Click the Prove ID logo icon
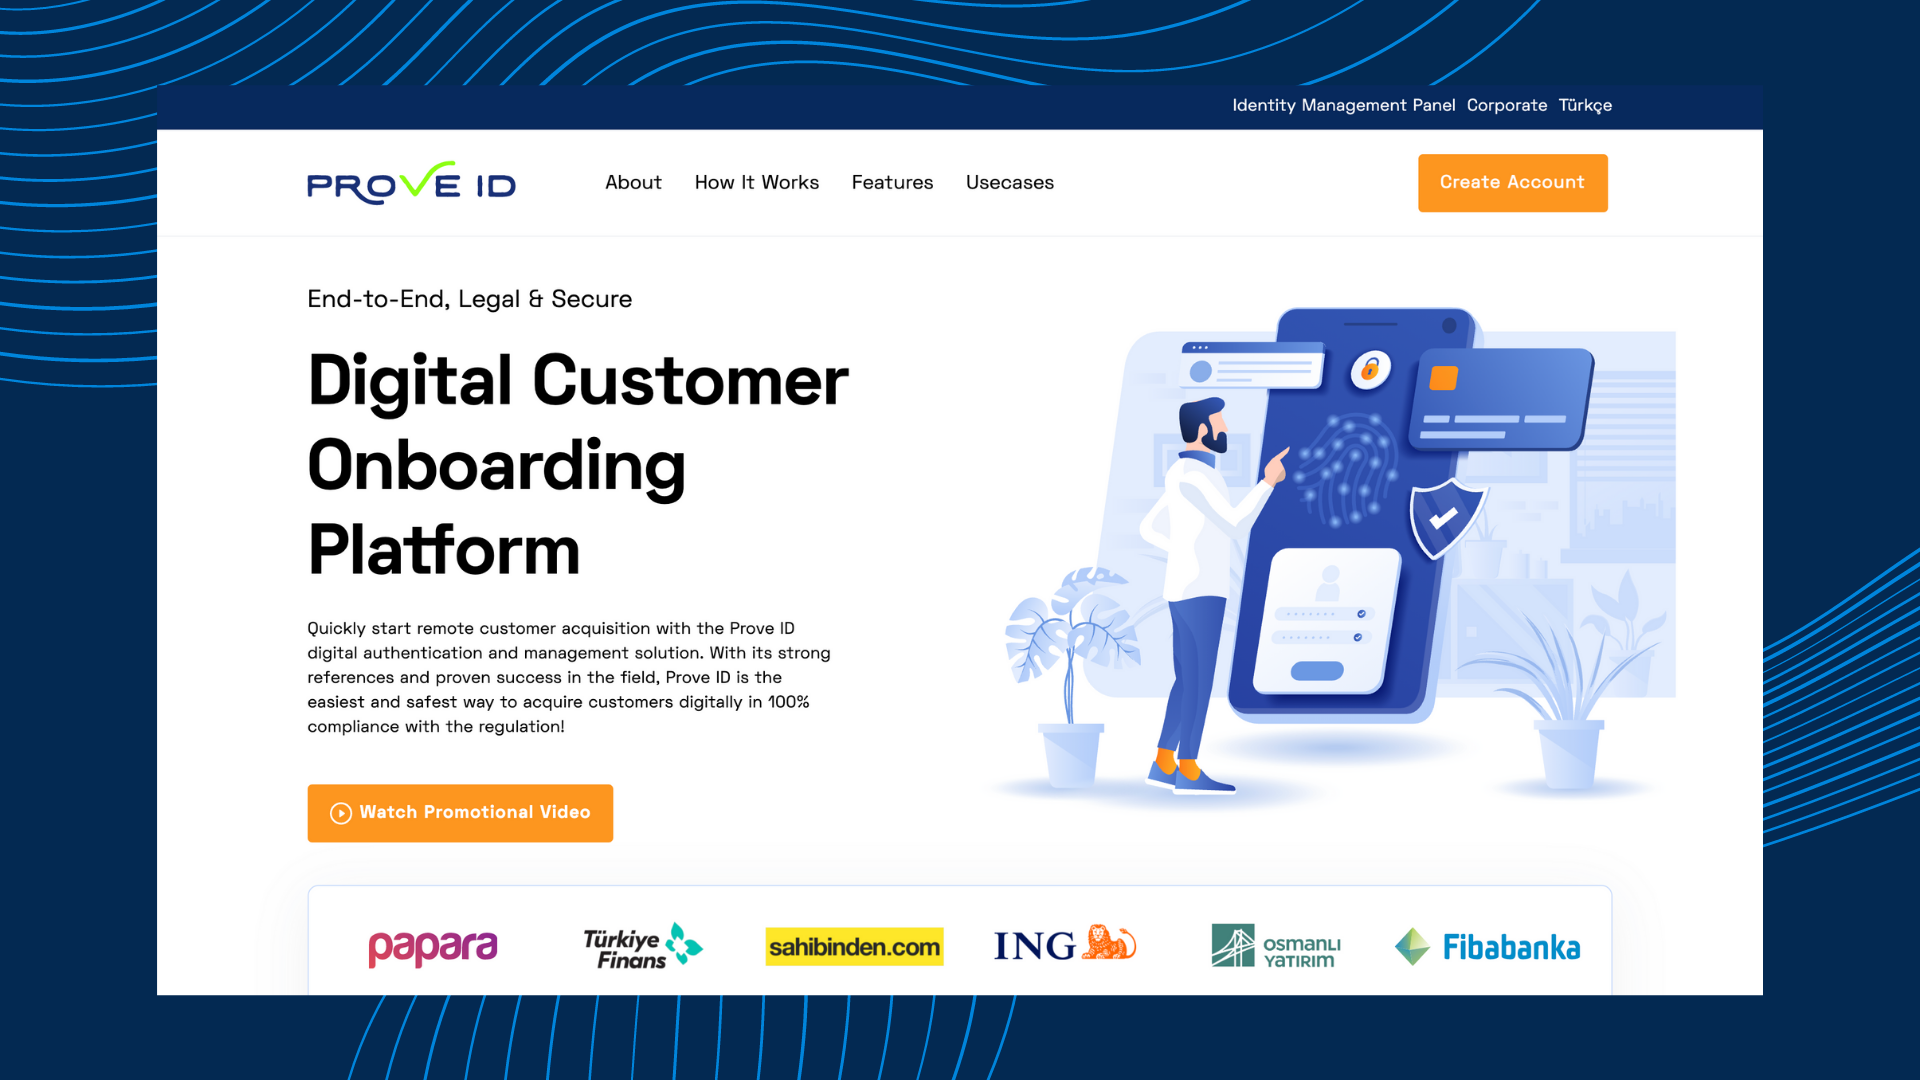1920x1080 pixels. [413, 182]
